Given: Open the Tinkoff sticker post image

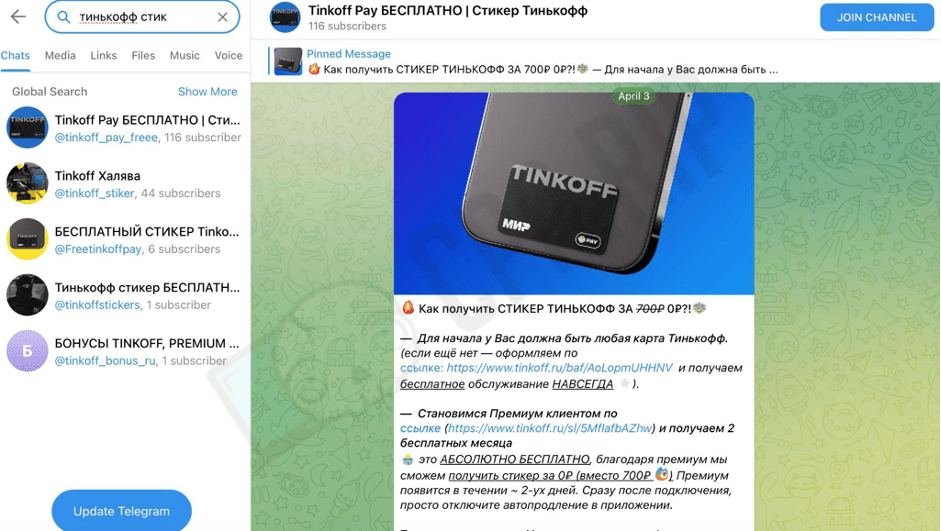Looking at the screenshot, I should click(x=574, y=193).
